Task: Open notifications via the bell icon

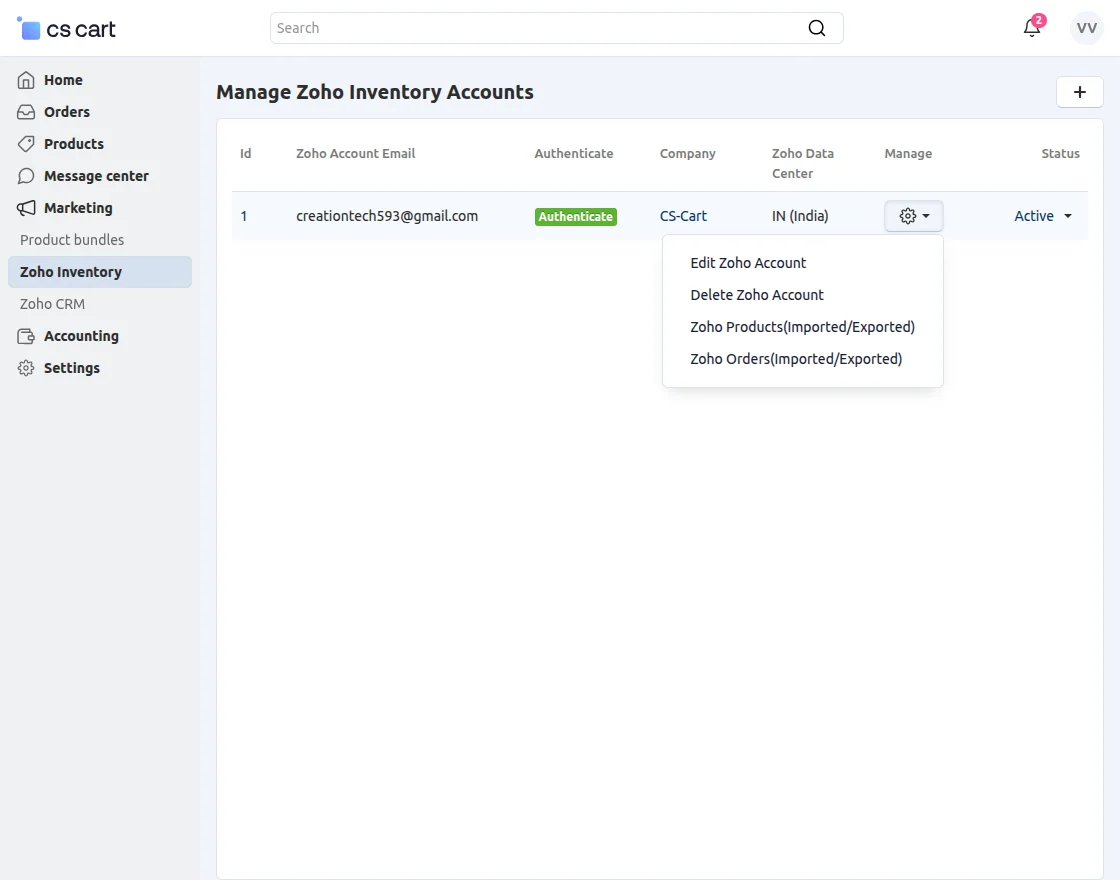Action: tap(1032, 28)
